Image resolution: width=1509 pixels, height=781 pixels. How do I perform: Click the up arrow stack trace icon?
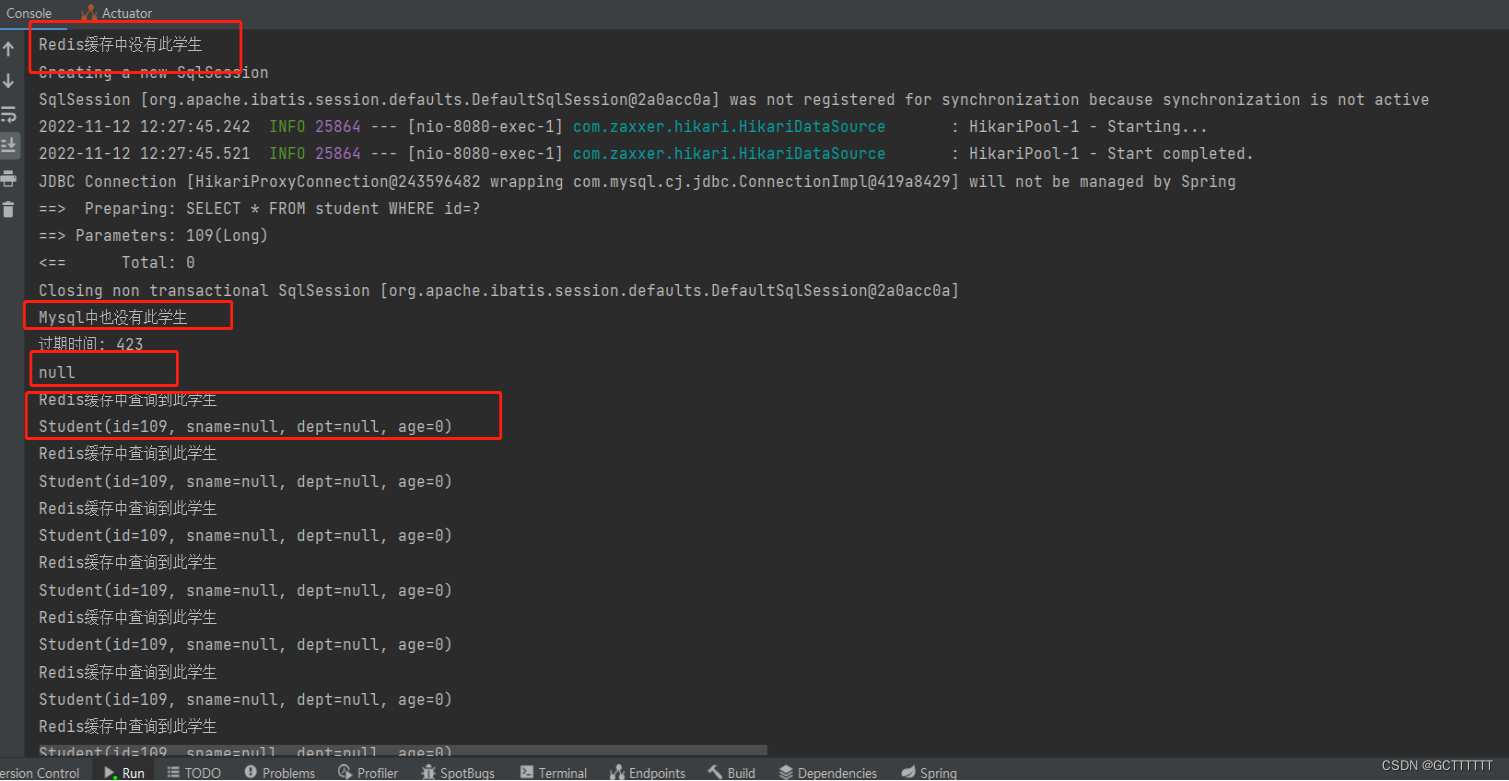[9, 49]
